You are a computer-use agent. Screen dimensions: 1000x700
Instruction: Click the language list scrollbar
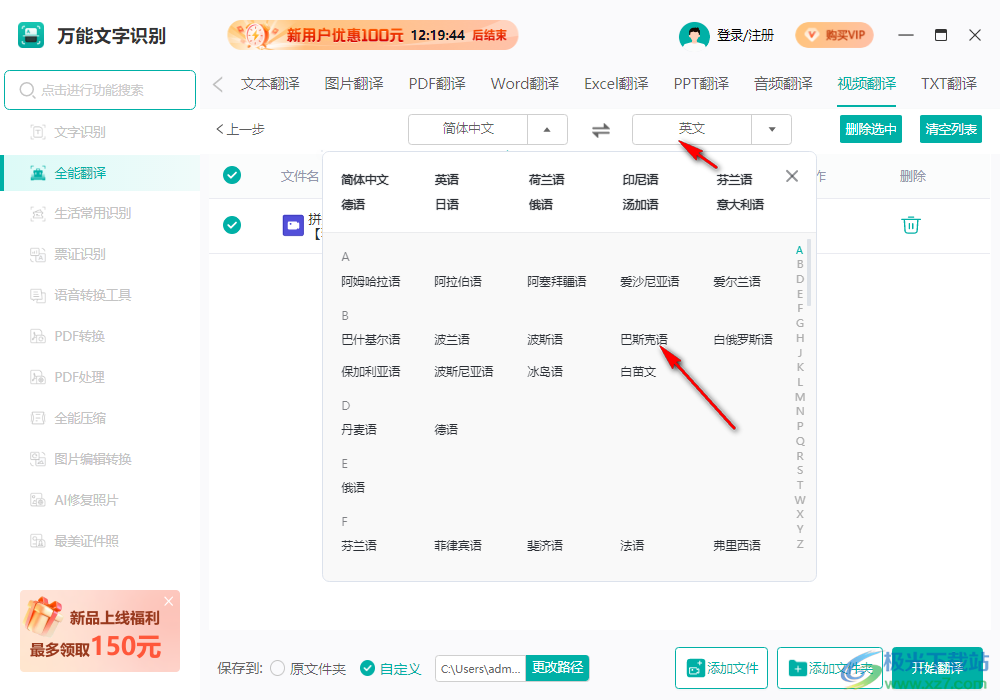pos(809,273)
